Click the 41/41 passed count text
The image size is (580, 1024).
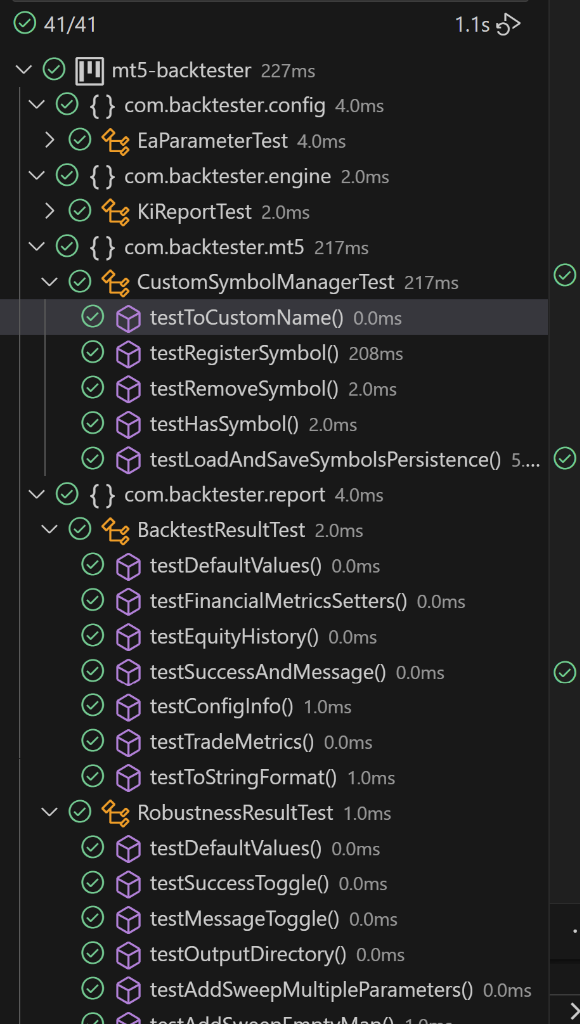[70, 25]
